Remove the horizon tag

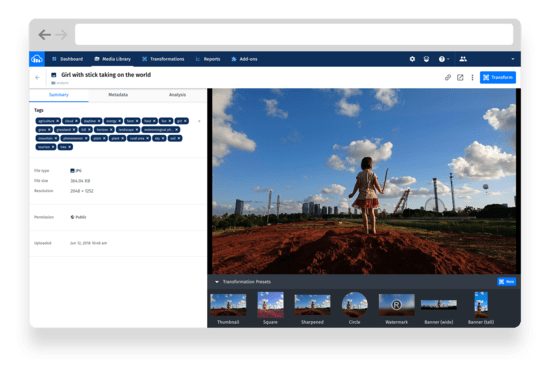111,130
